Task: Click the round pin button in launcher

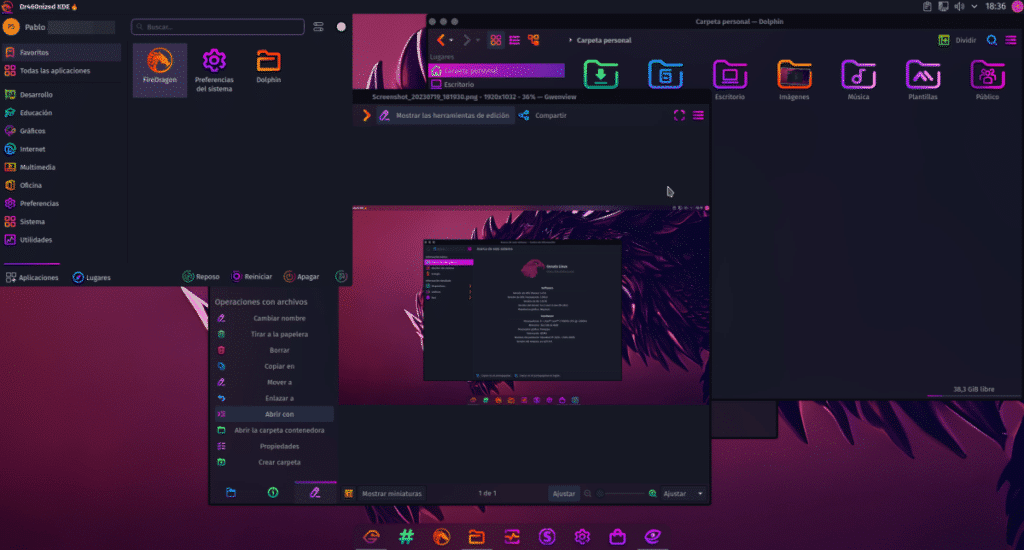Action: [x=341, y=27]
